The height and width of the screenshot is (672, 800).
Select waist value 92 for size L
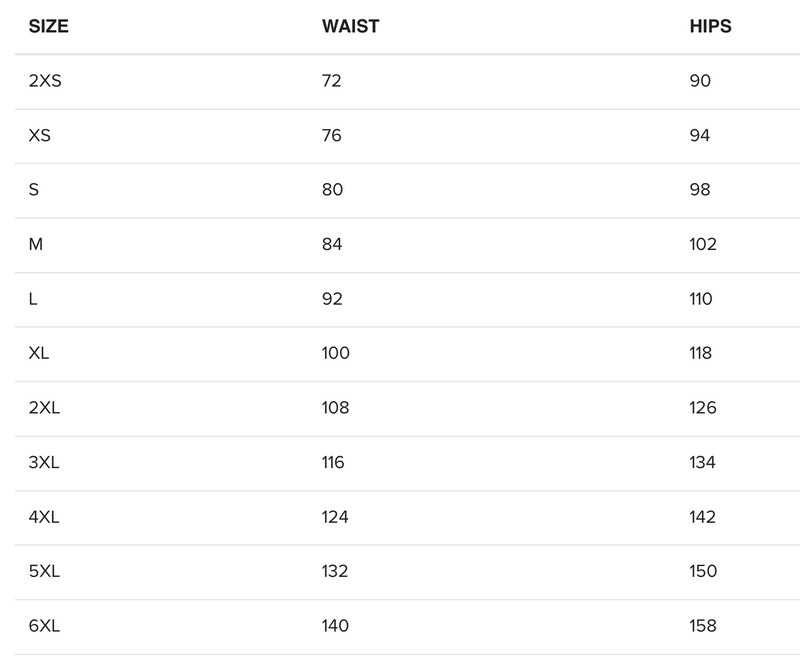pyautogui.click(x=331, y=298)
